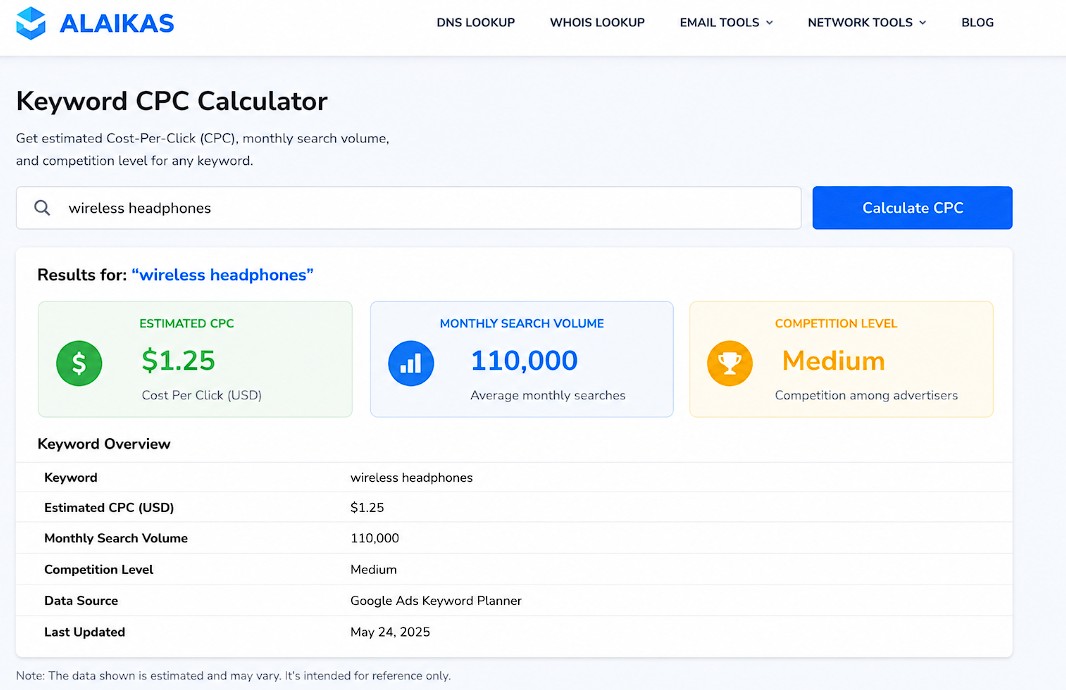Open the WHOIS LOOKUP menu item

pos(597,22)
